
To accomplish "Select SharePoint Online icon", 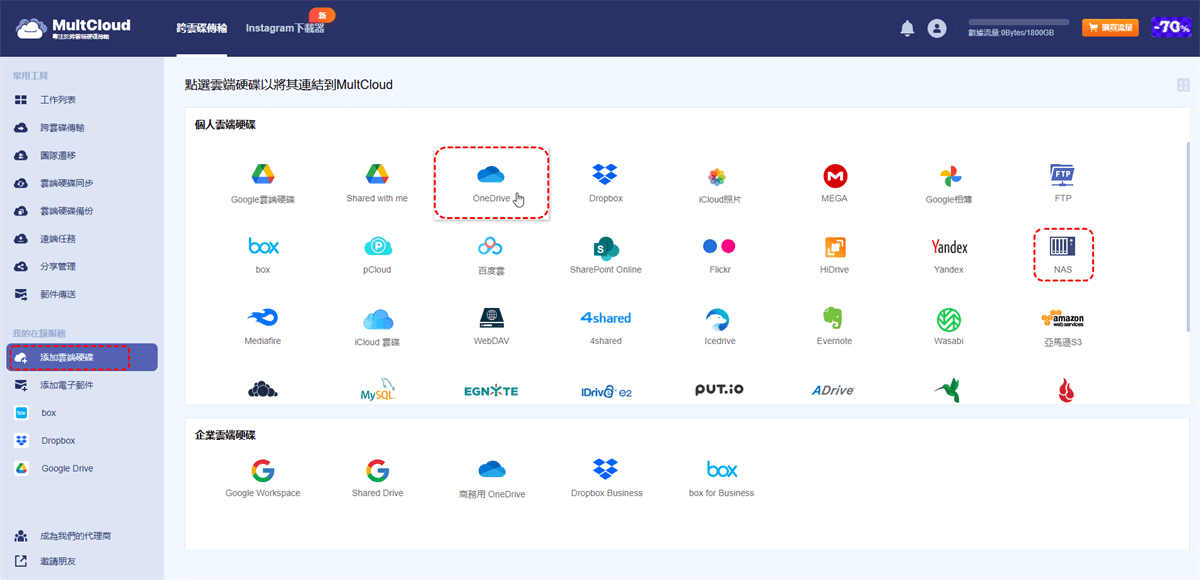I will pos(605,246).
